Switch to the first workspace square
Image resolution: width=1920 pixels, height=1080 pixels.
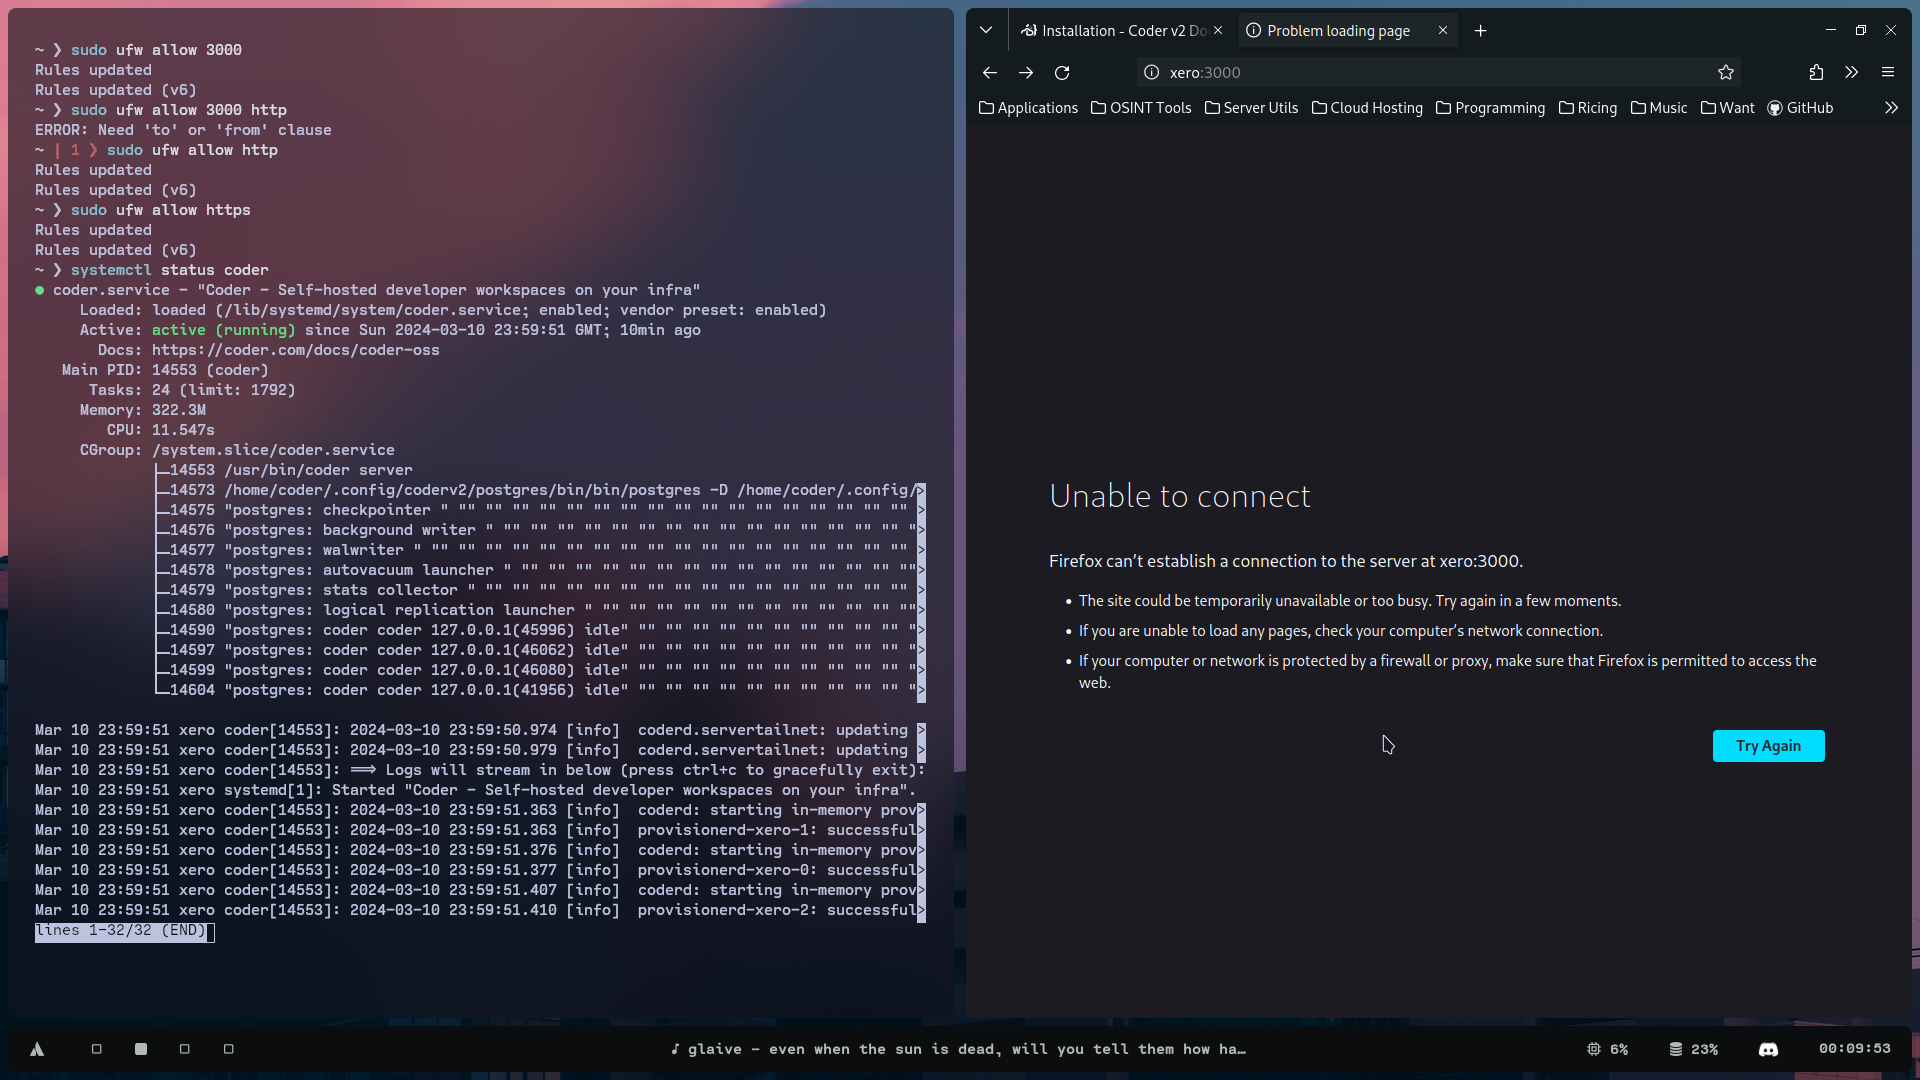point(97,1049)
